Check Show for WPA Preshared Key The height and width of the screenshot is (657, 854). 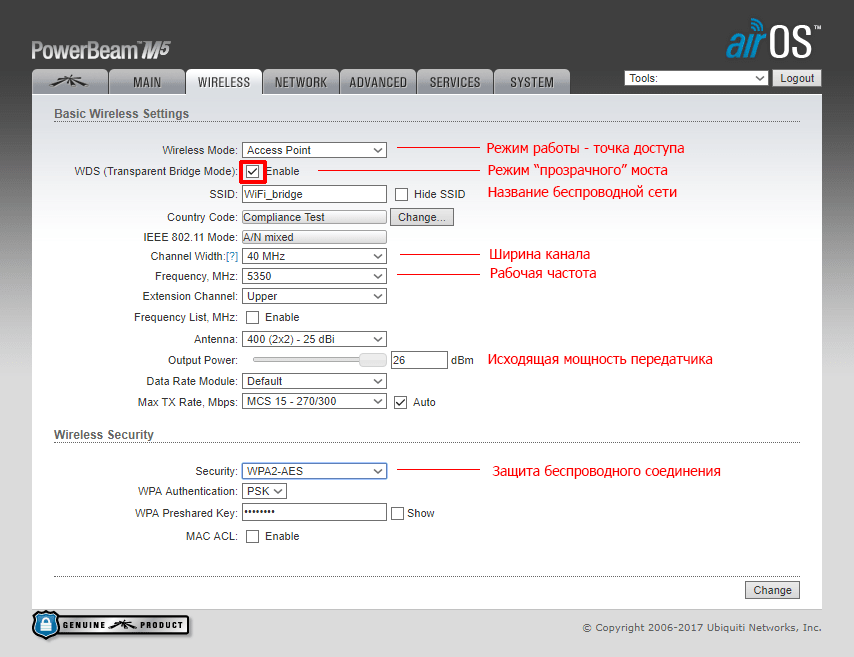(x=398, y=513)
